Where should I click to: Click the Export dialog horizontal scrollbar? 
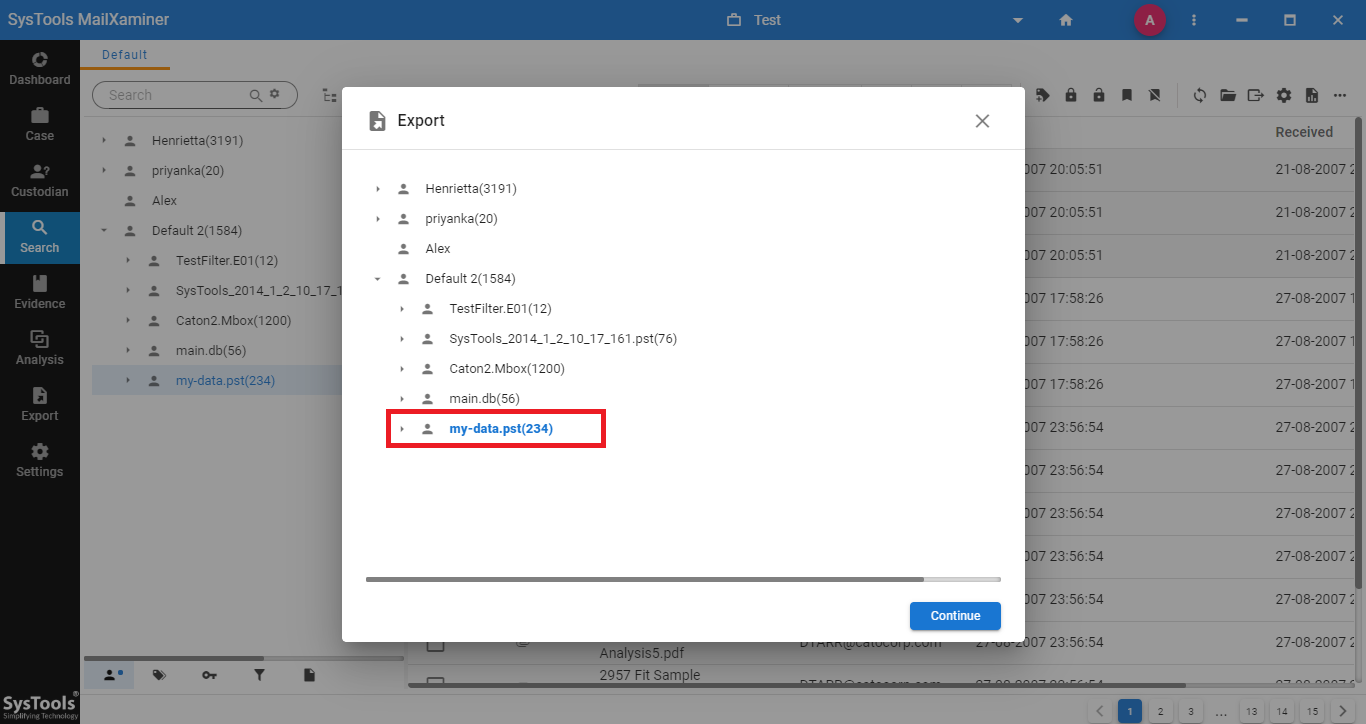click(645, 579)
